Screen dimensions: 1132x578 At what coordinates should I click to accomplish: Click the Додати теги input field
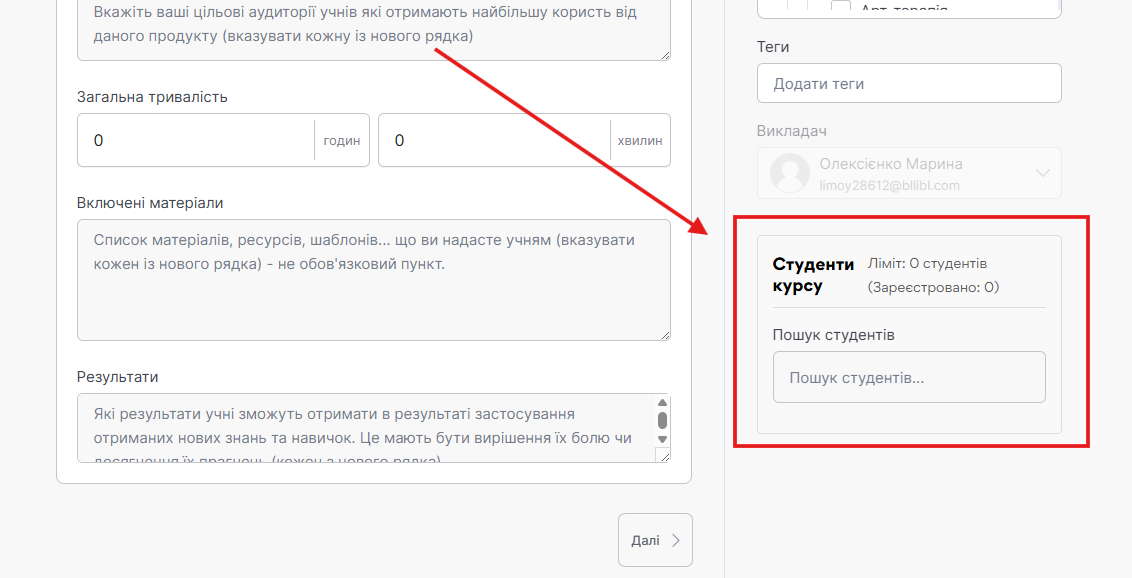click(908, 84)
